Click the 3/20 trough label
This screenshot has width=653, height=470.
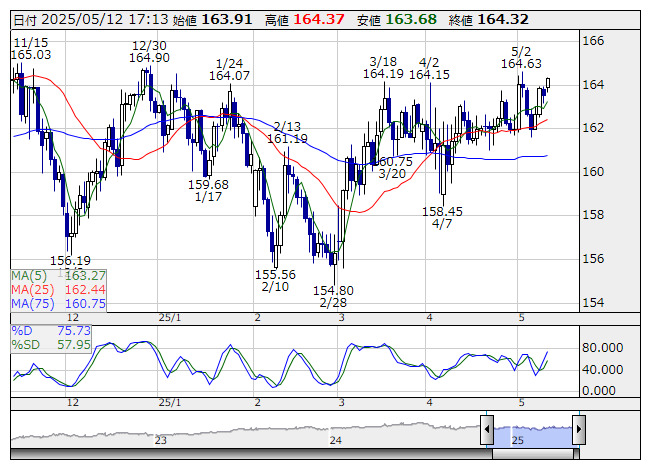pyautogui.click(x=392, y=167)
